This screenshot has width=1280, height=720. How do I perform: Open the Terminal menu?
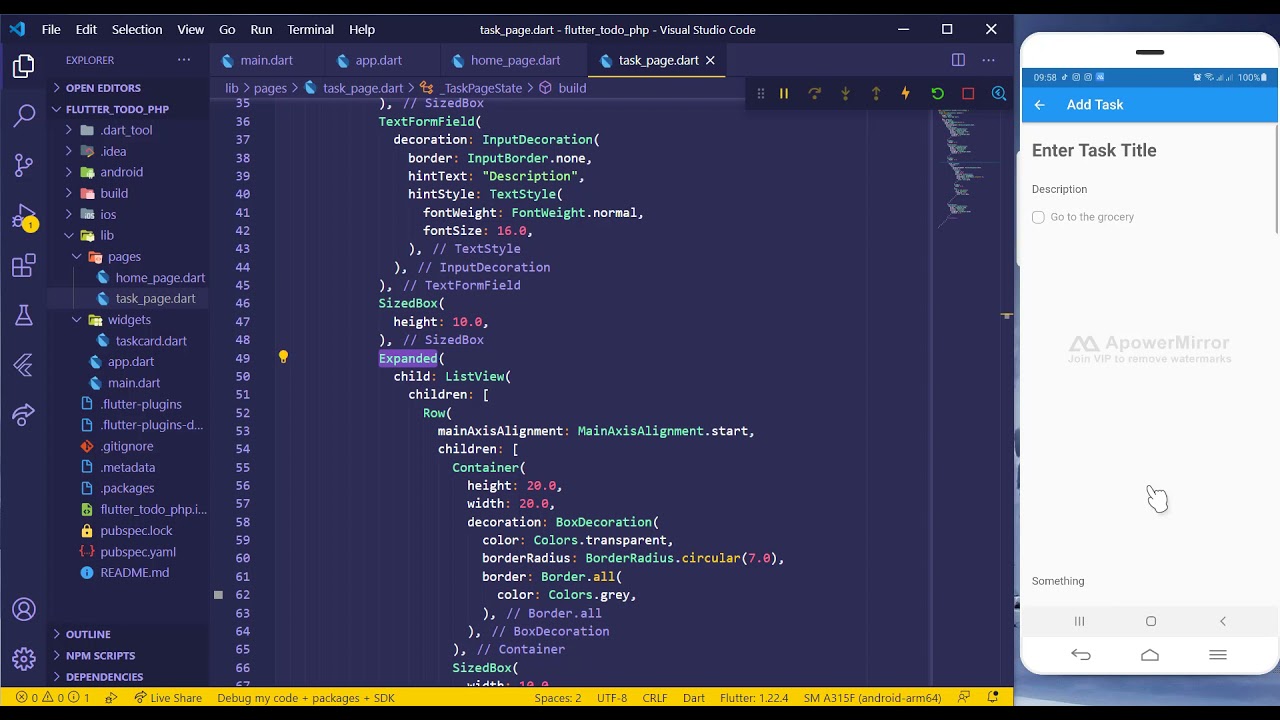[311, 29]
